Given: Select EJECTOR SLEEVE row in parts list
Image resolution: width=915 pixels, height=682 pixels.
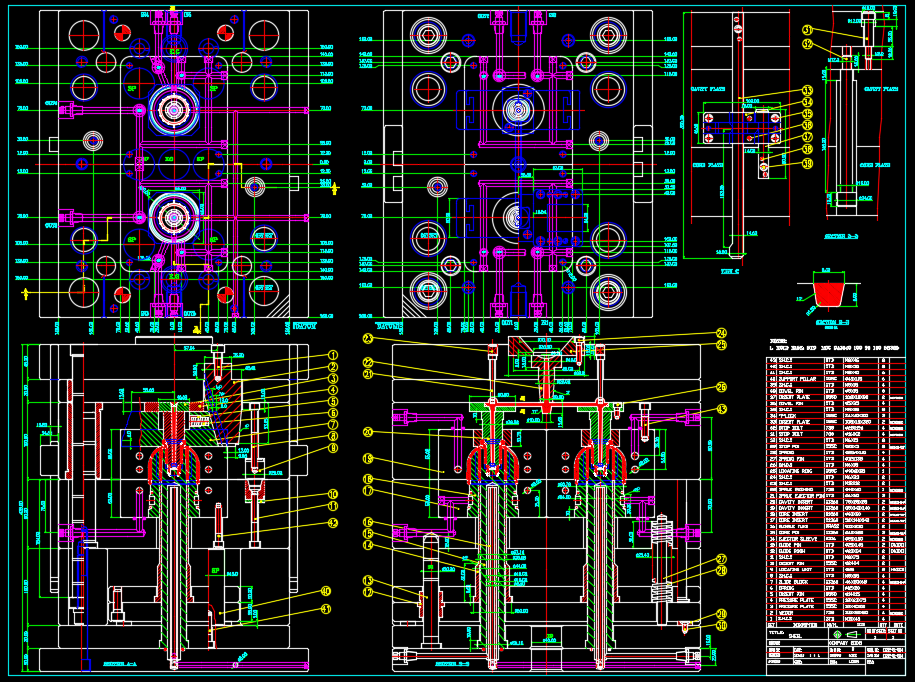Looking at the screenshot, I should [x=836, y=538].
